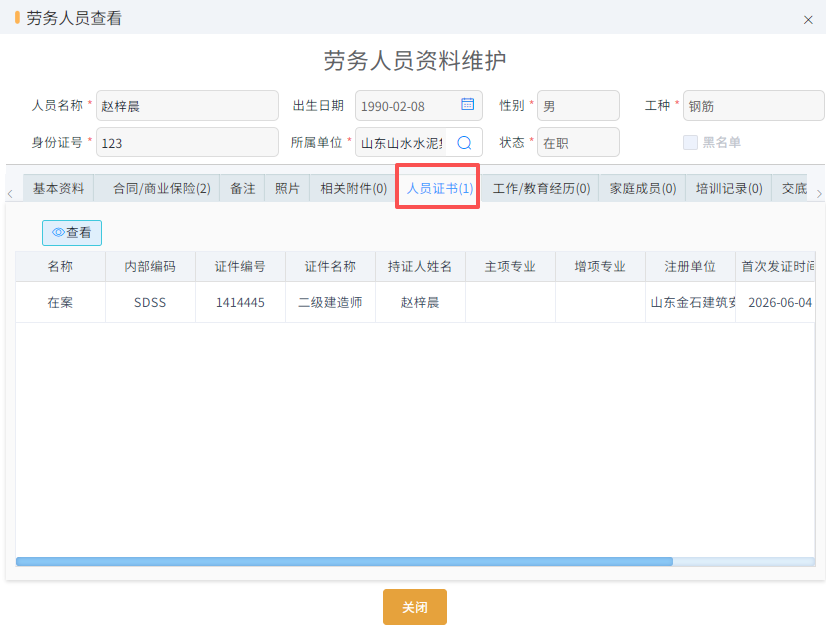Open the 工种 field showing 钢筋
Screen dimensions: 826x634
click(x=753, y=106)
